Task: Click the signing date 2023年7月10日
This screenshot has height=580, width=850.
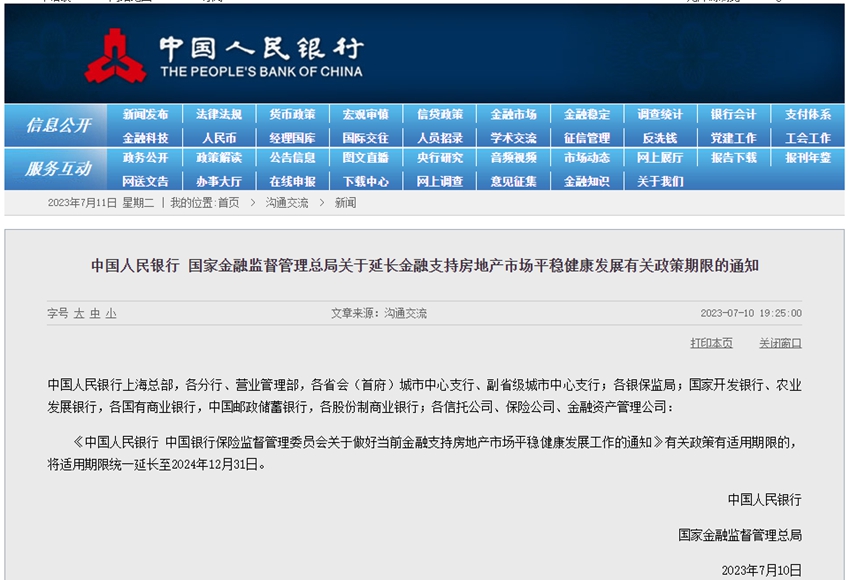Action: (761, 570)
